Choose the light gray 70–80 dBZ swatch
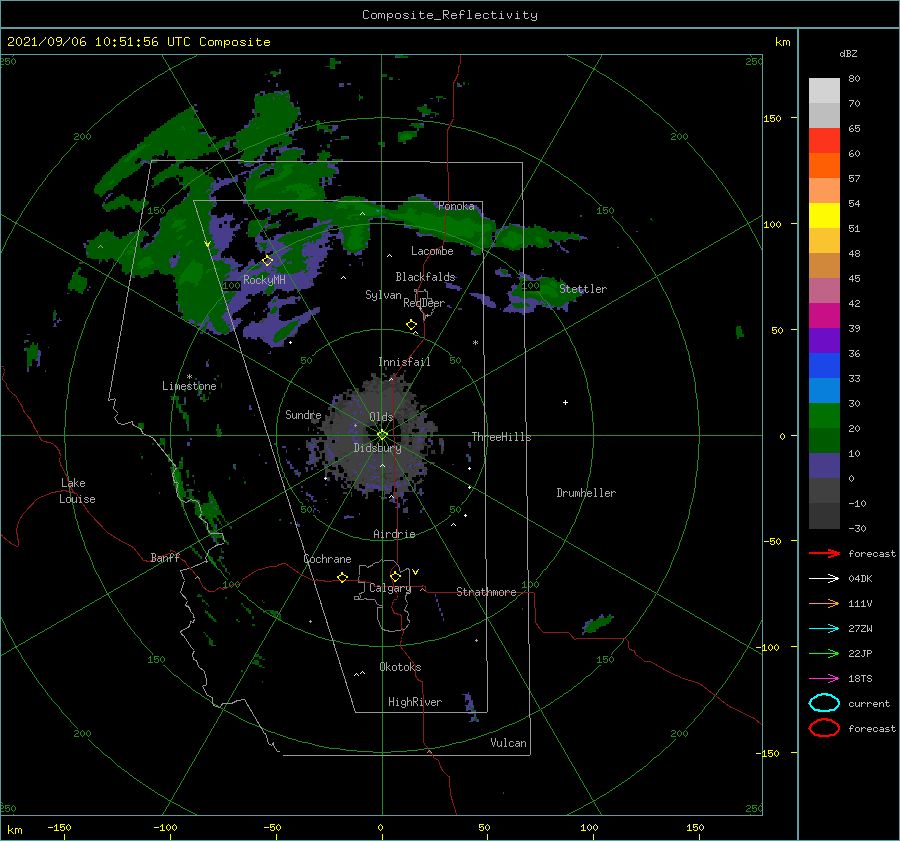This screenshot has height=841, width=900. pos(824,90)
